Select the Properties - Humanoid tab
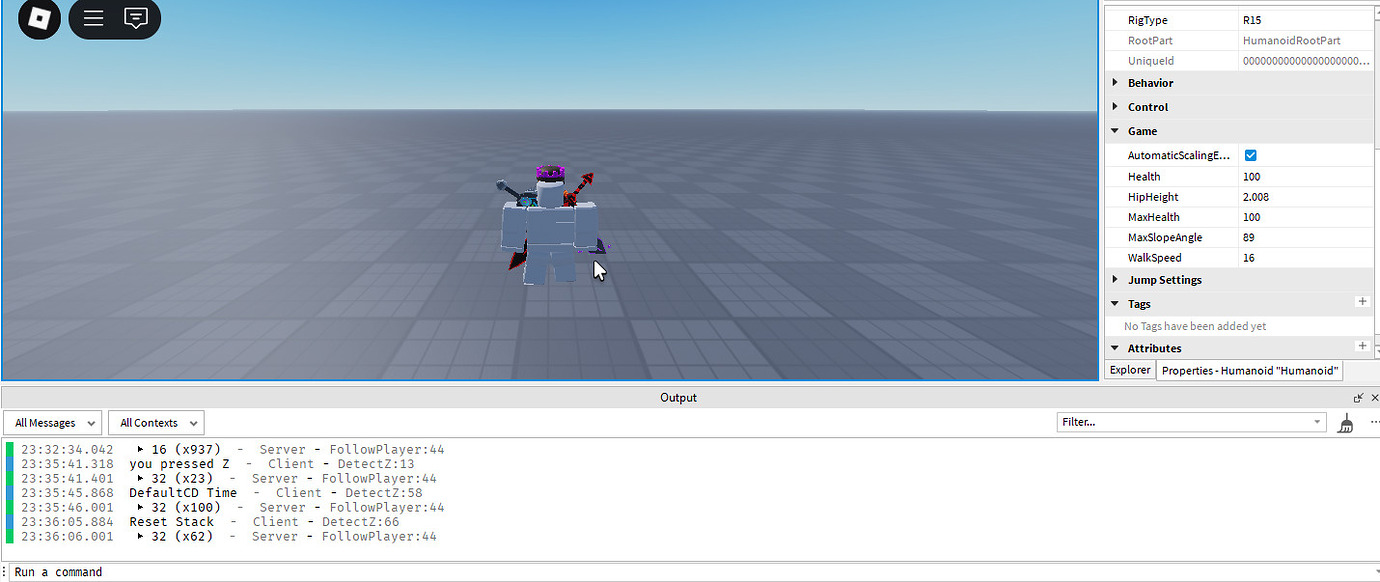This screenshot has width=1380, height=582. tap(1249, 370)
